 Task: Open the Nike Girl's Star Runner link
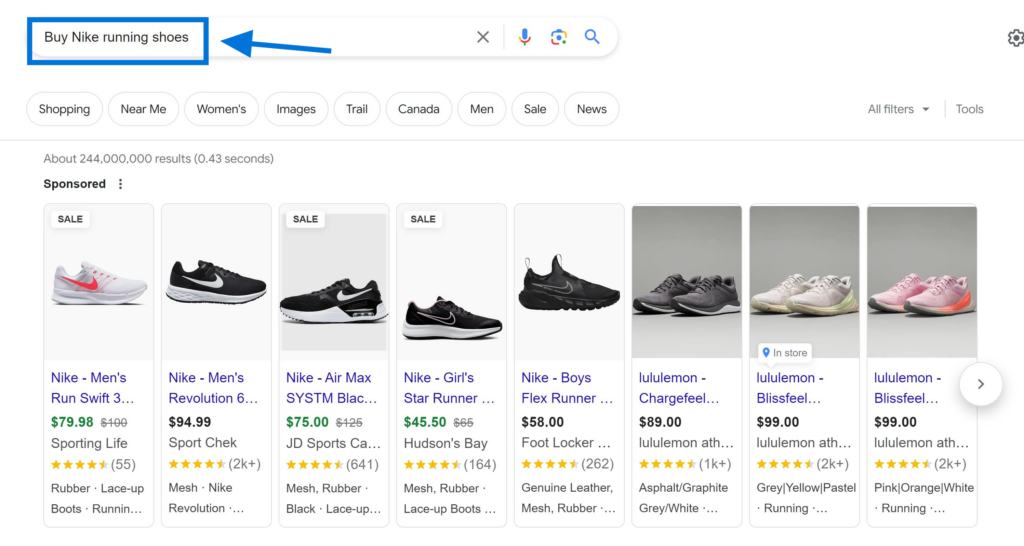(x=449, y=388)
